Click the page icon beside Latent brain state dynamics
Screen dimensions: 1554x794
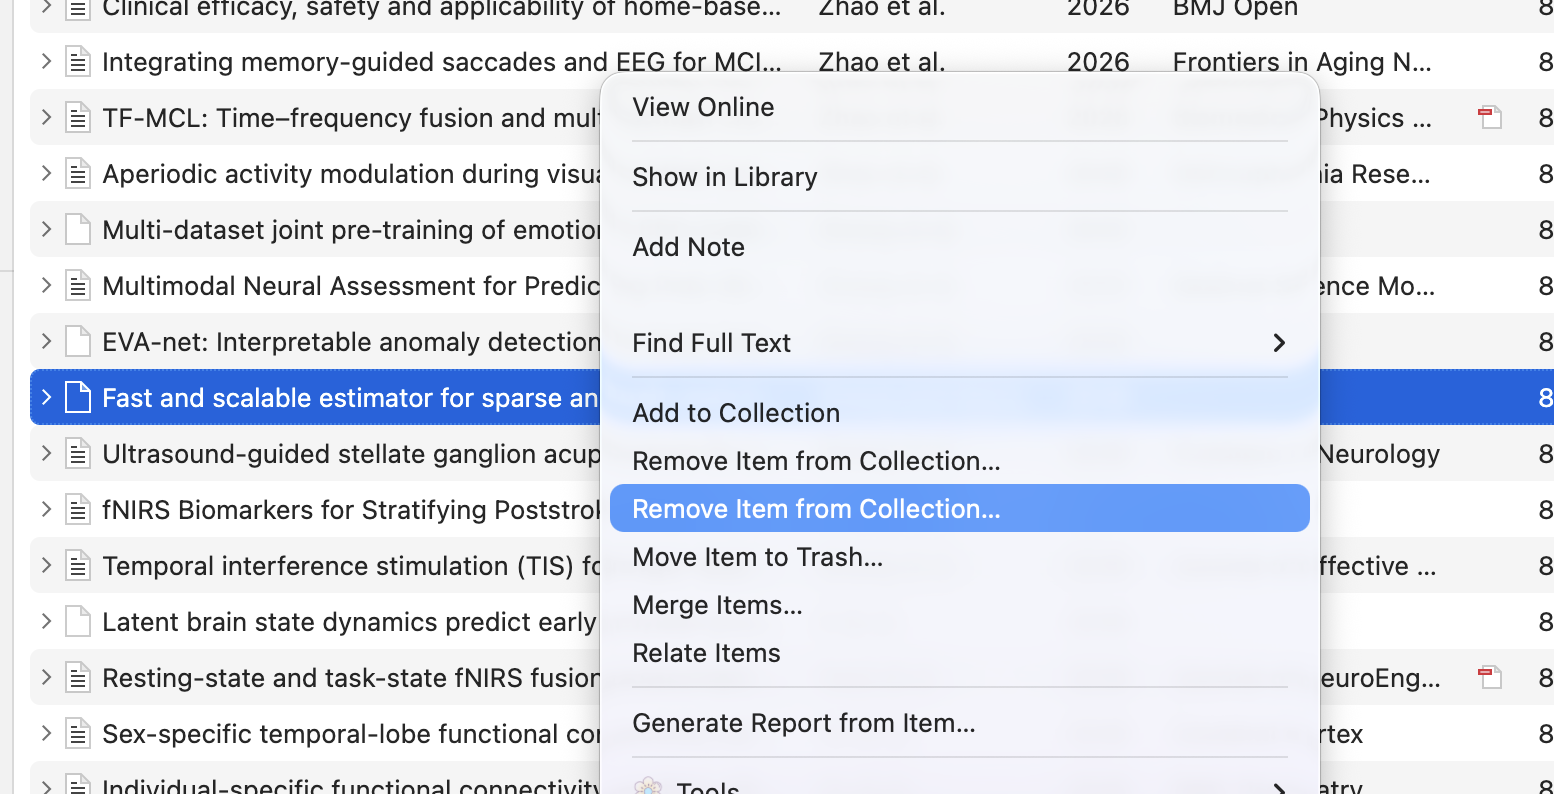pos(78,622)
